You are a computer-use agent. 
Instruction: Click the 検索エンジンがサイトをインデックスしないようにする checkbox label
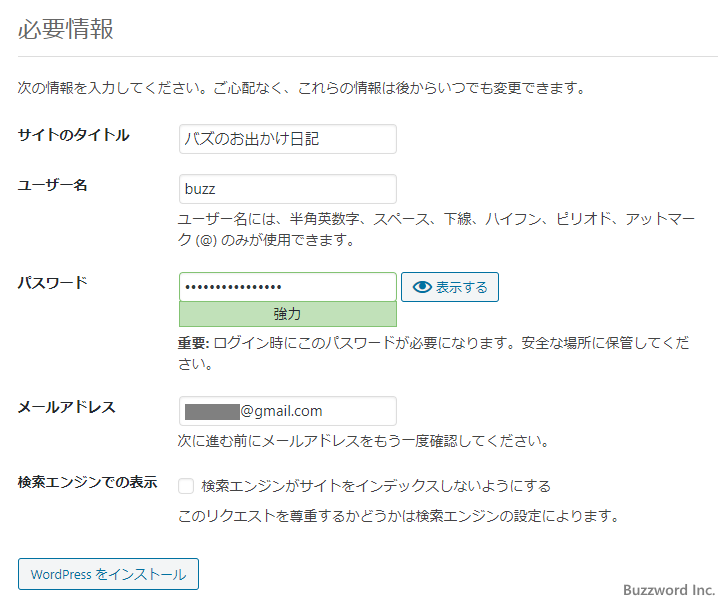[x=376, y=486]
